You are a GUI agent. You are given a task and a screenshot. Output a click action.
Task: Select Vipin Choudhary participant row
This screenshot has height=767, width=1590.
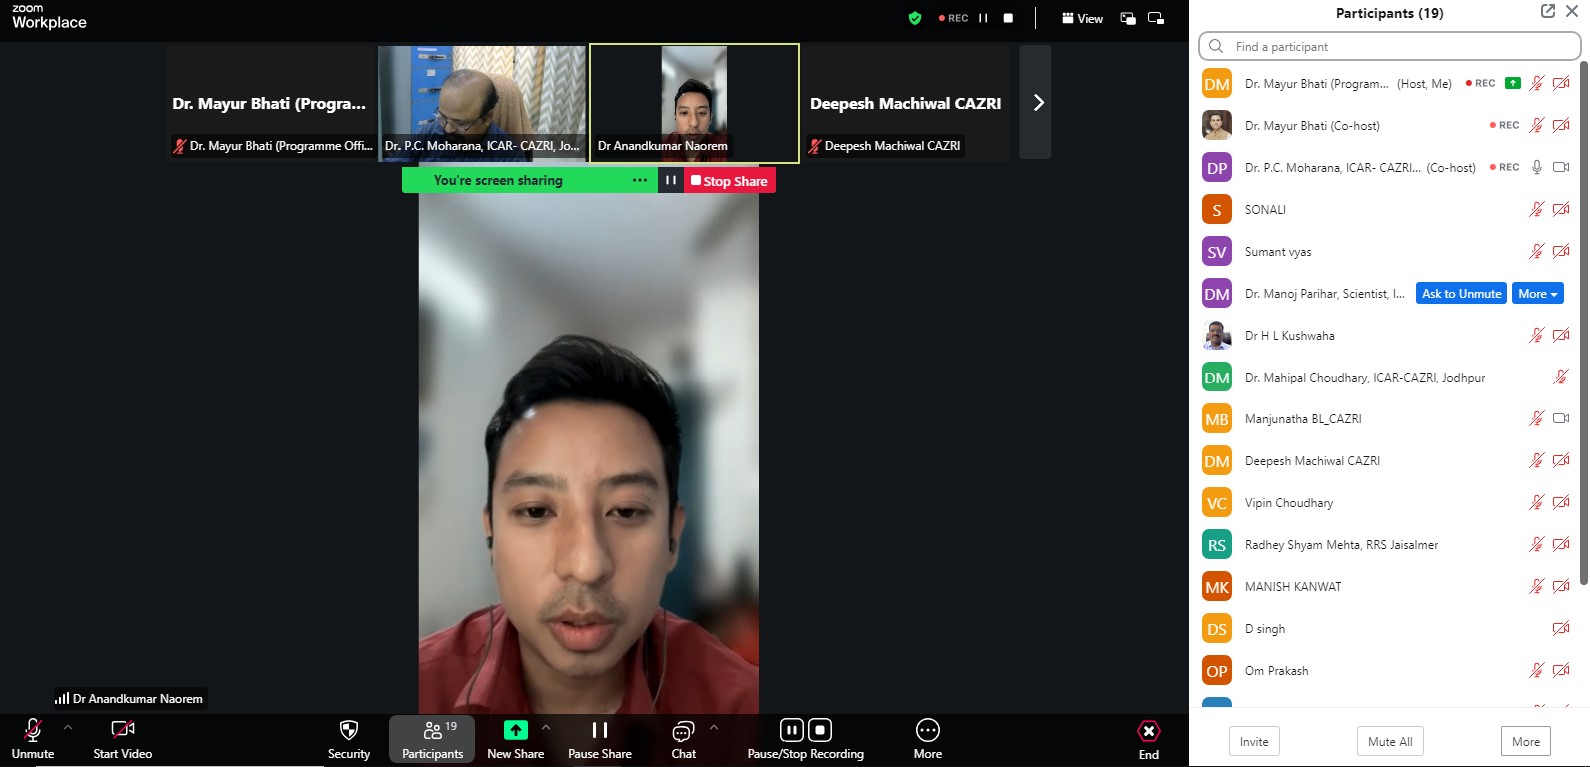tap(1387, 502)
